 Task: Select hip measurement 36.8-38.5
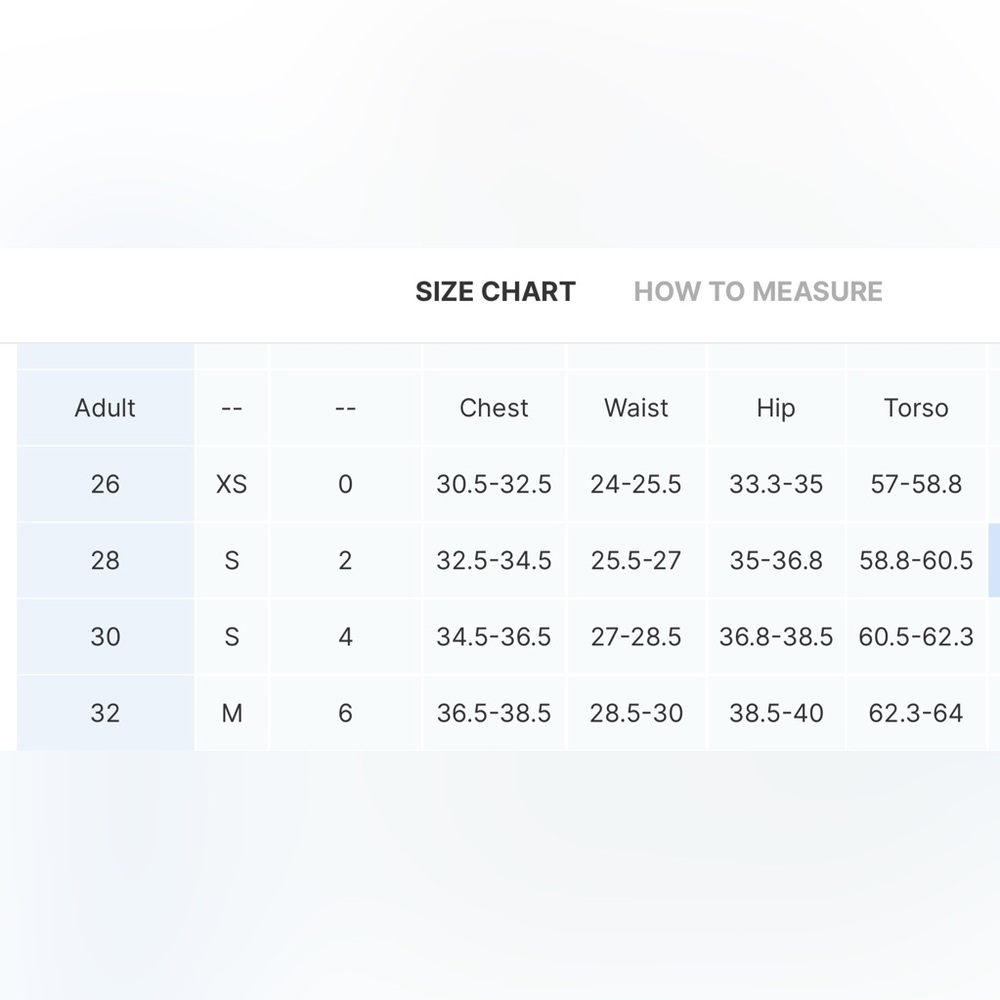(776, 637)
